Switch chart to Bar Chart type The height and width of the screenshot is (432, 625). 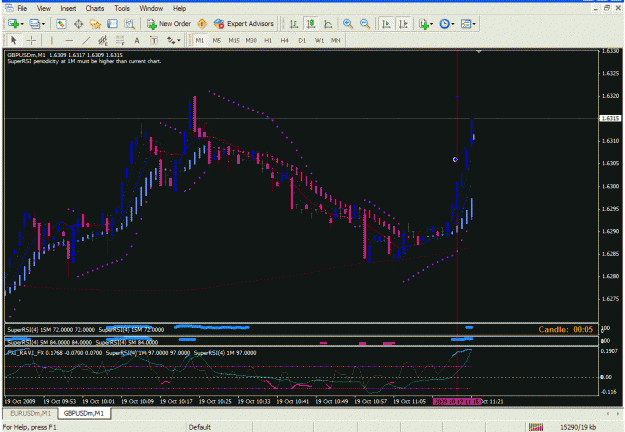pyautogui.click(x=294, y=24)
